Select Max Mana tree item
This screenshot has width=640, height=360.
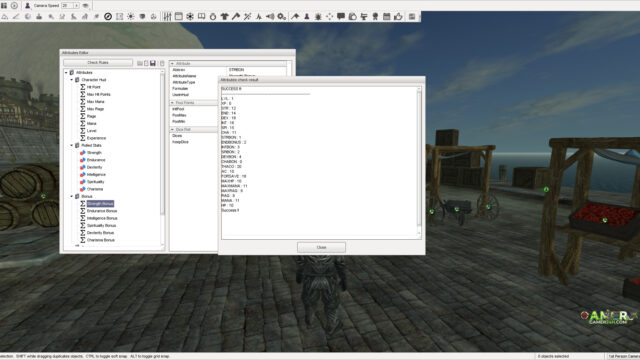tap(96, 102)
